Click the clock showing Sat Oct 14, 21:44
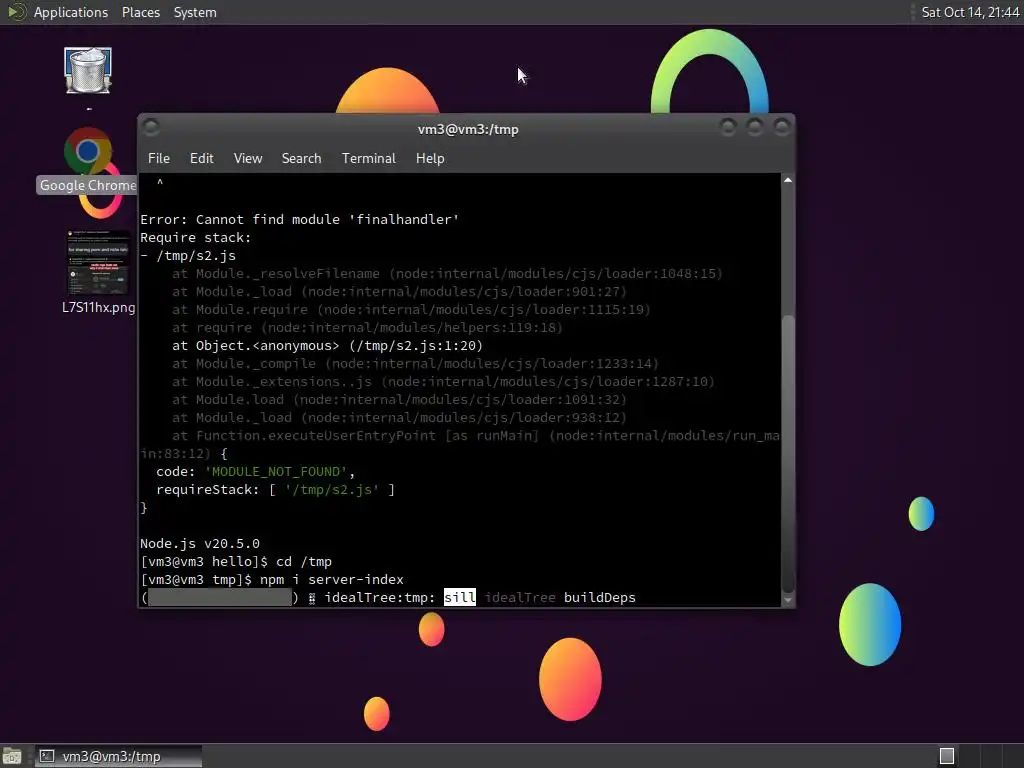Image resolution: width=1024 pixels, height=768 pixels. [x=969, y=12]
